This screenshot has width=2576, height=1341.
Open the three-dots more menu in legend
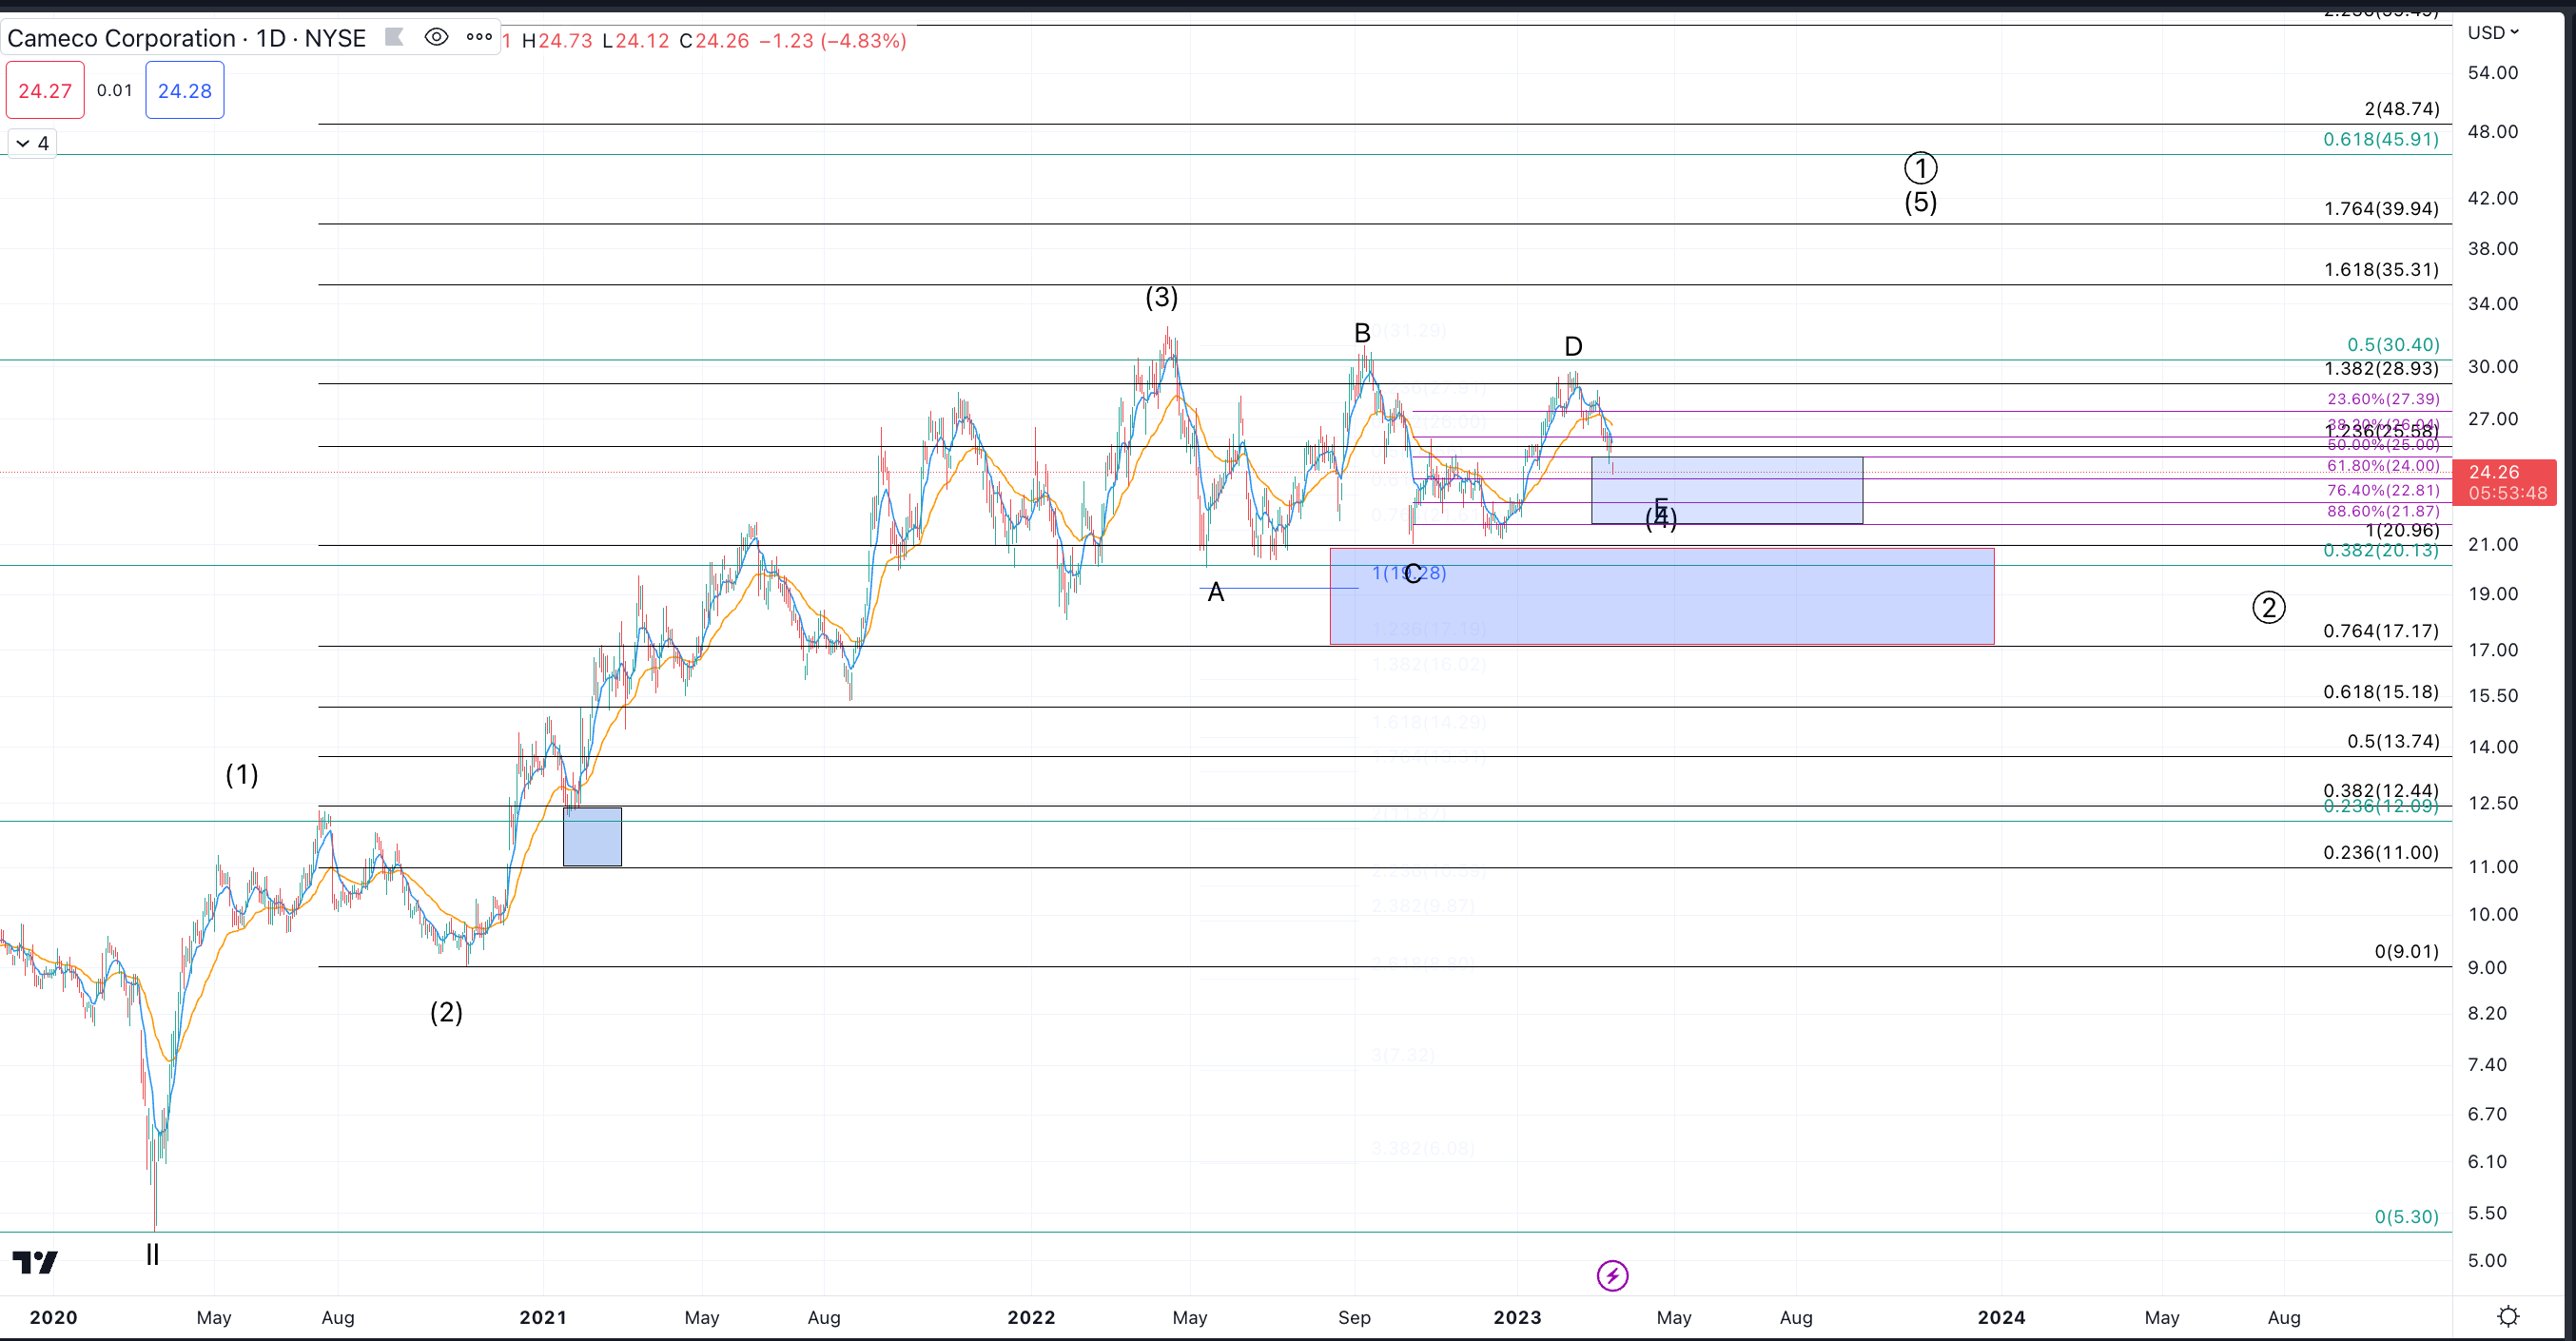click(x=479, y=38)
